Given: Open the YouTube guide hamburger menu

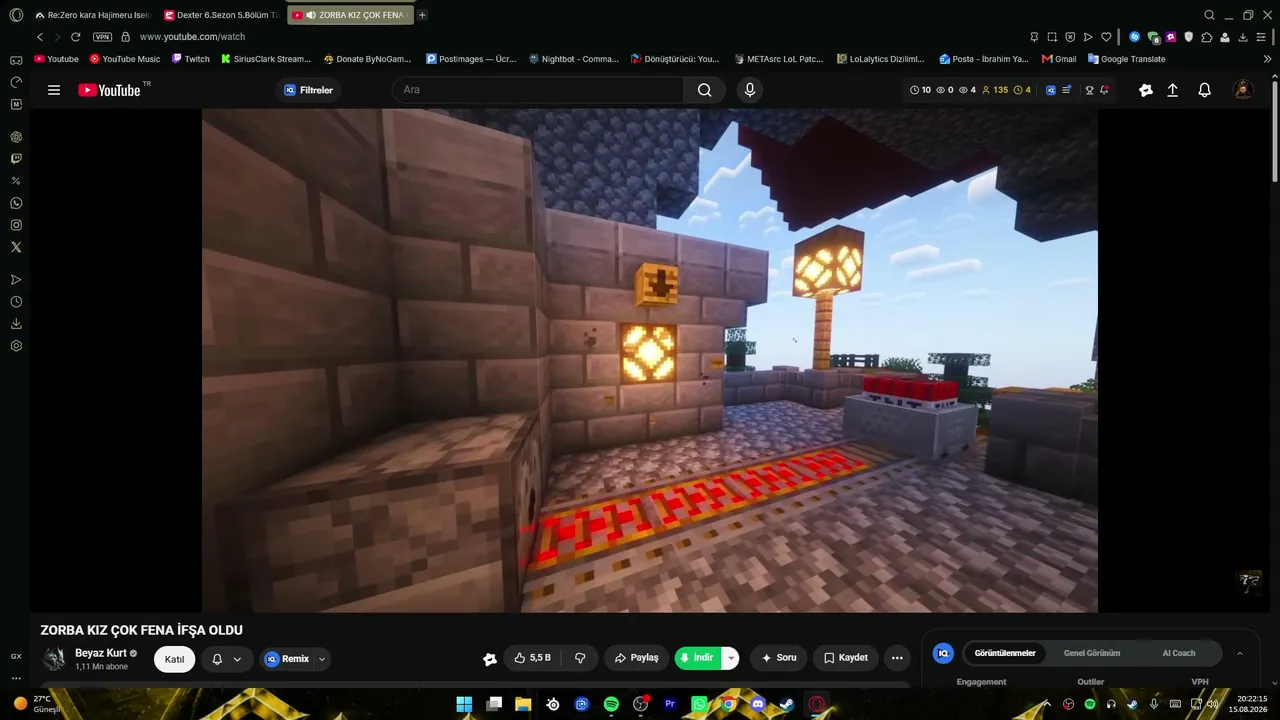Looking at the screenshot, I should tap(54, 90).
